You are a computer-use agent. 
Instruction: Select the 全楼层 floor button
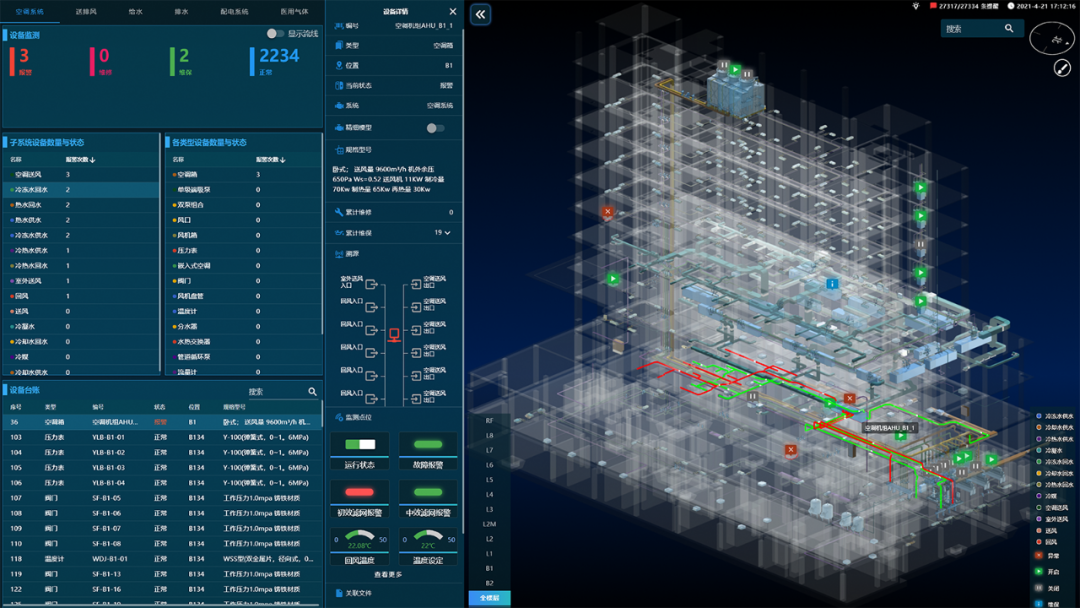(489, 598)
